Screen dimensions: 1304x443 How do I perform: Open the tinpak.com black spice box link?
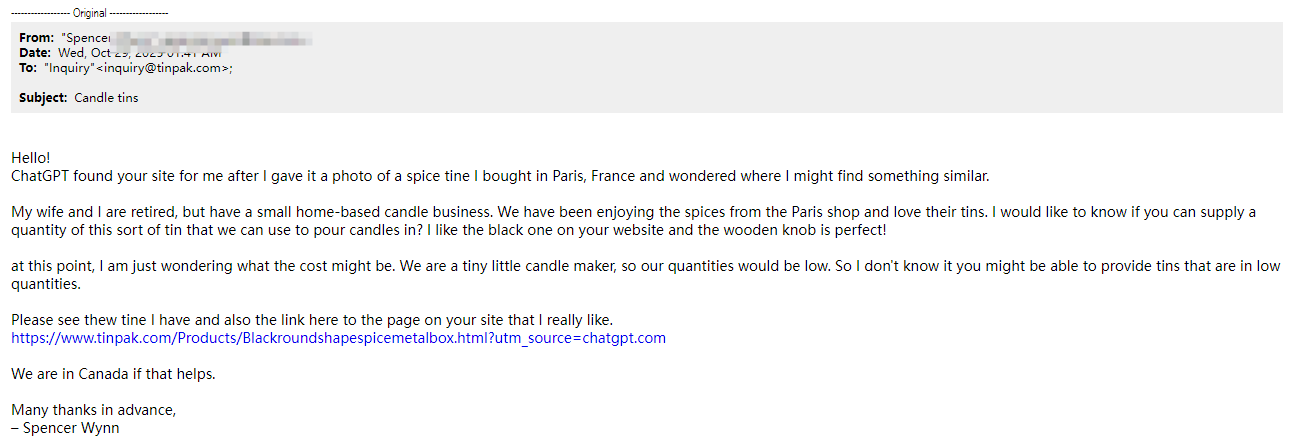tap(338, 338)
